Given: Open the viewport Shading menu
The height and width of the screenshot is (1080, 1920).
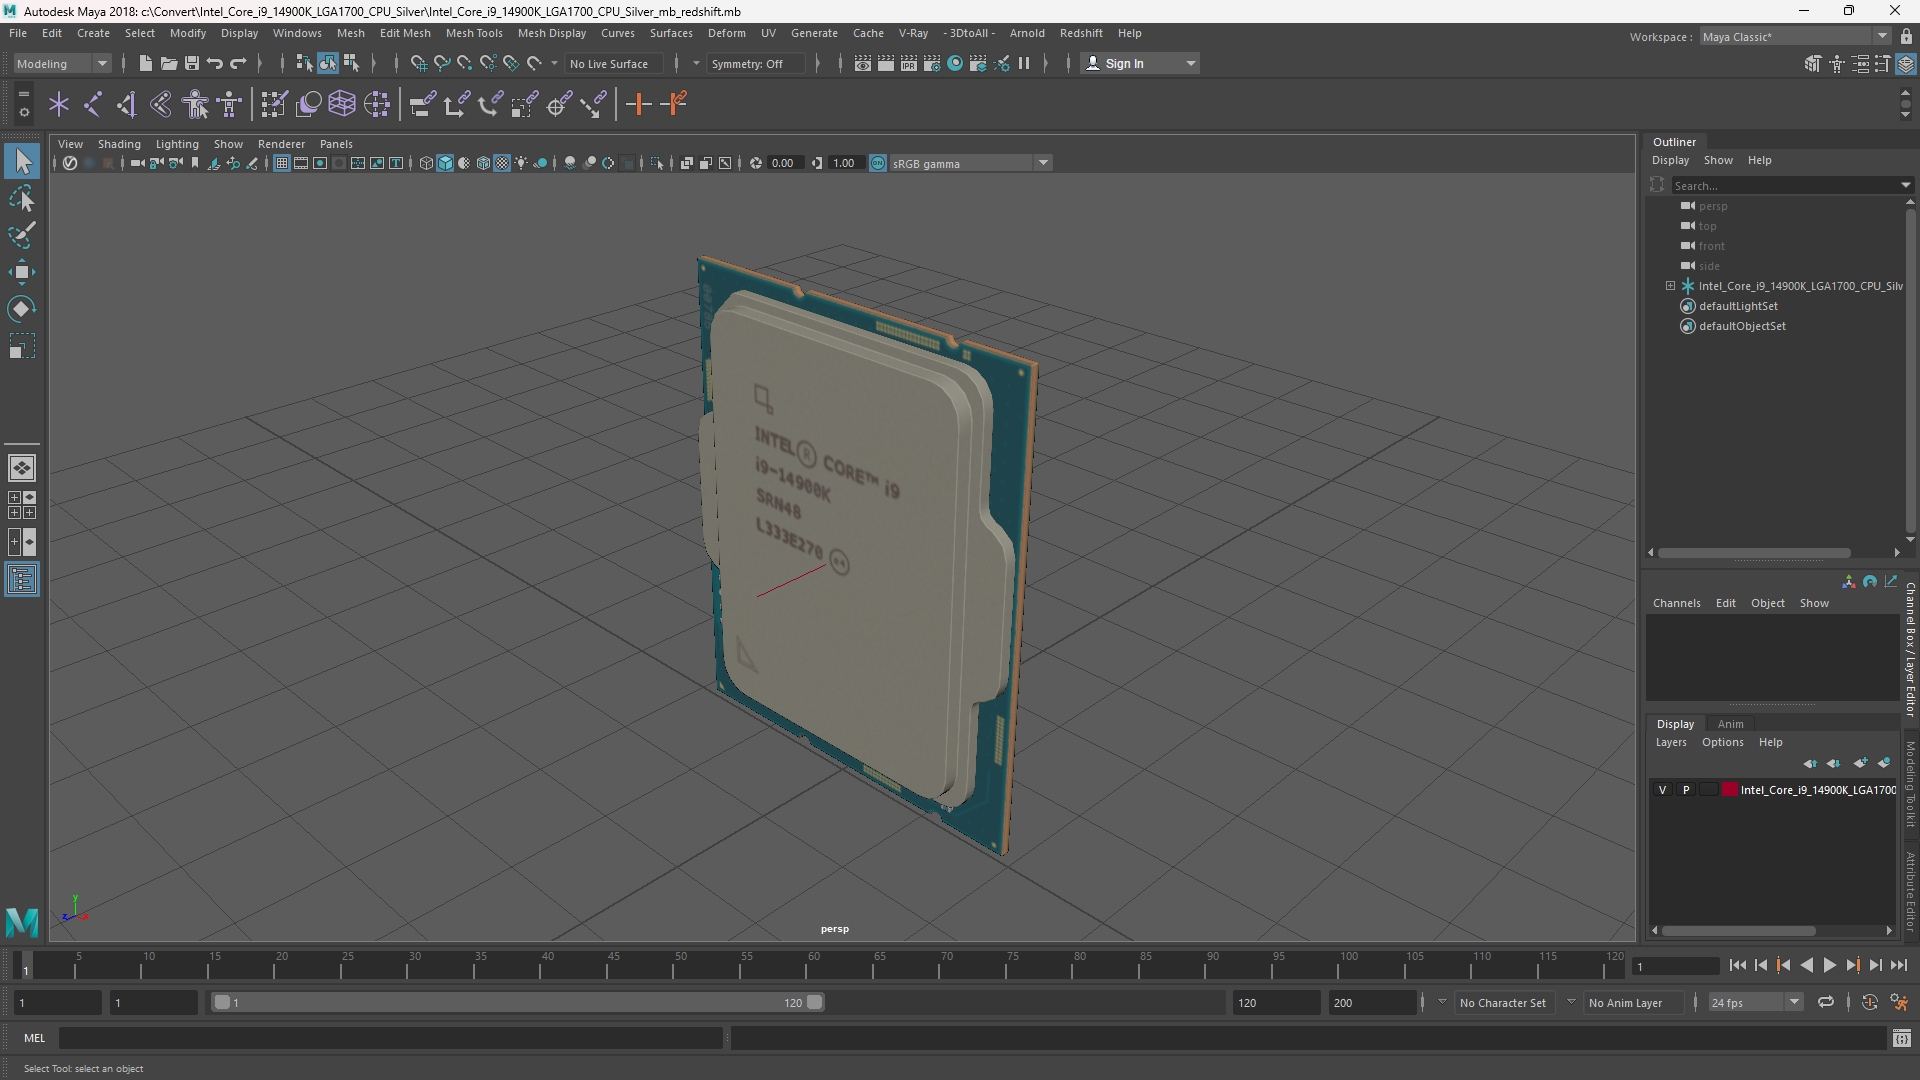Looking at the screenshot, I should coord(119,144).
